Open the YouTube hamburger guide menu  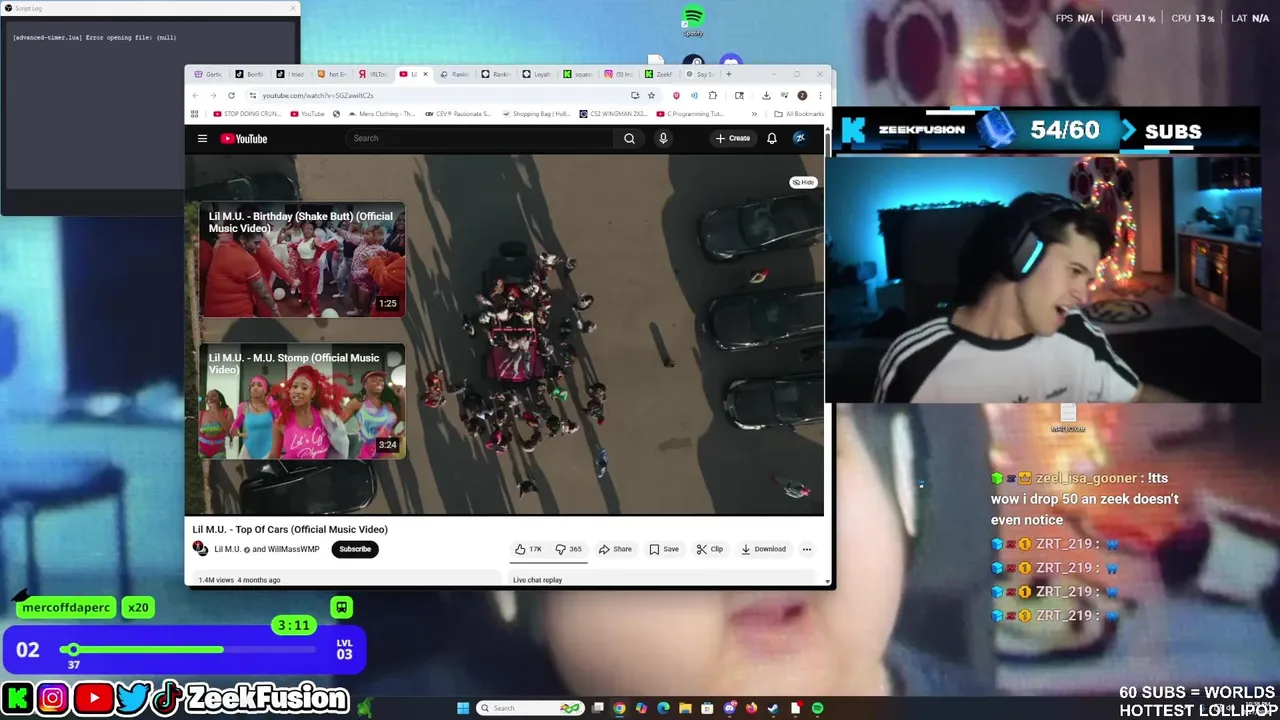202,139
